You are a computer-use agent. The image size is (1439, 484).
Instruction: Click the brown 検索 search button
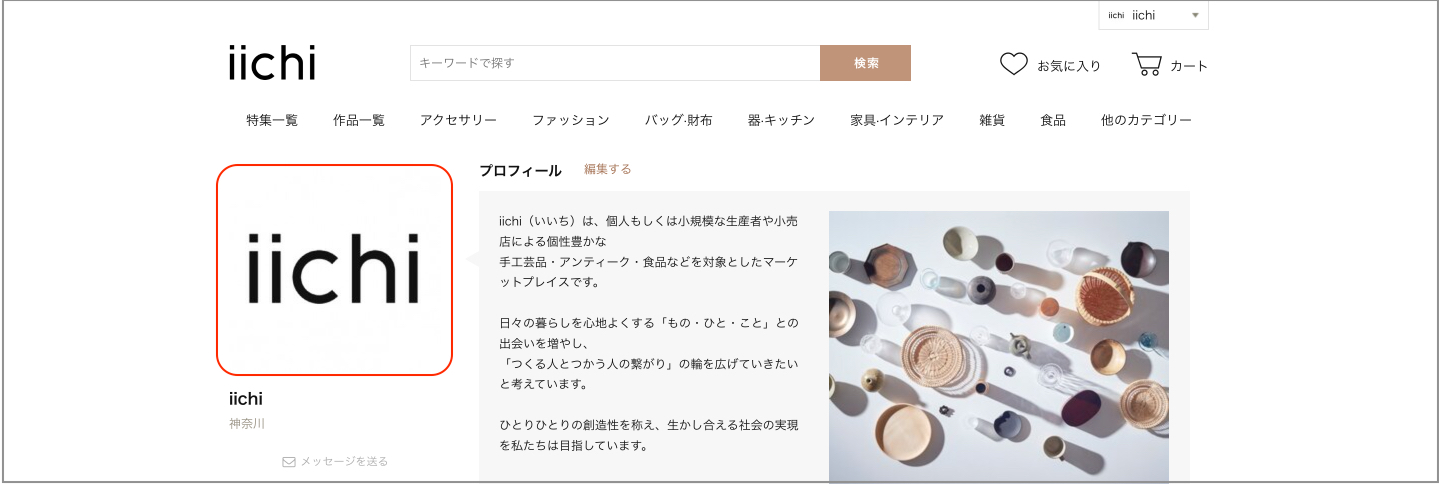(x=866, y=63)
